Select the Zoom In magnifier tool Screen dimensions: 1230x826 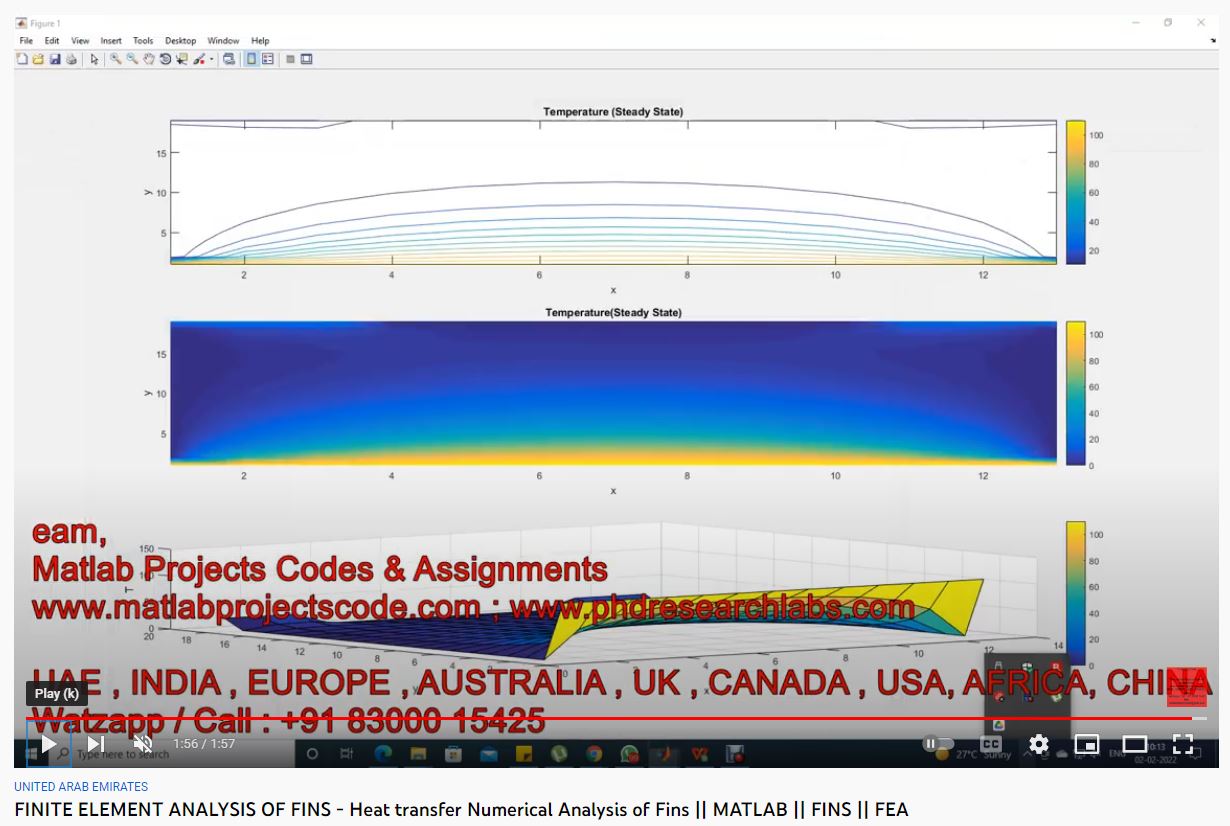click(116, 59)
